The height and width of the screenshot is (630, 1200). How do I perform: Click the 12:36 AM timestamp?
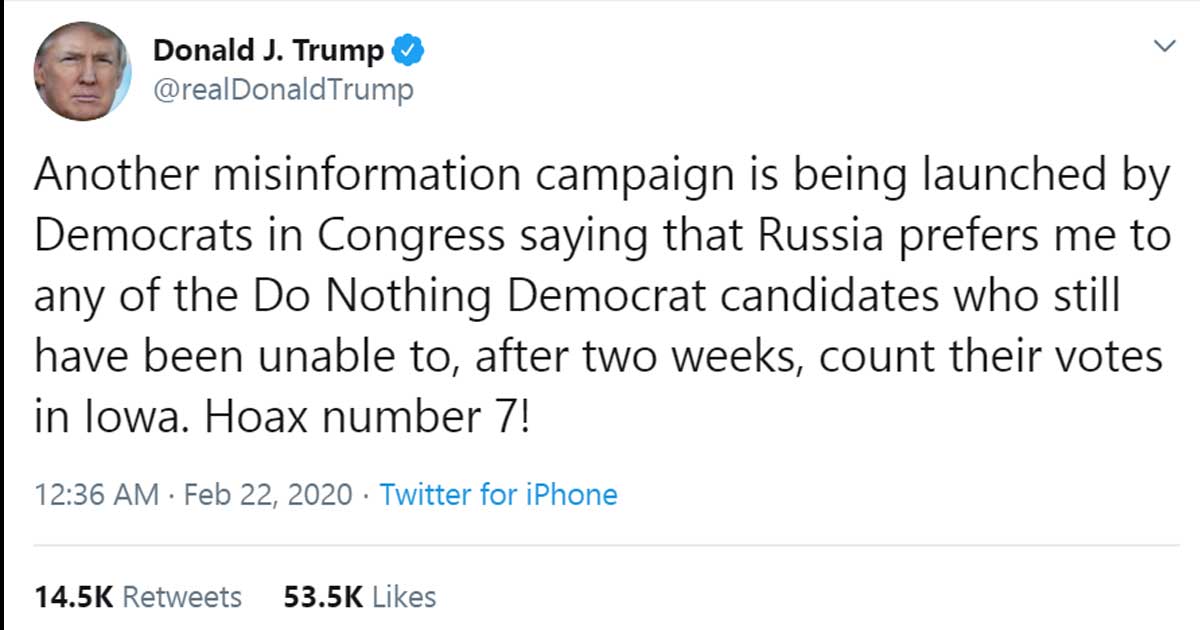[95, 494]
